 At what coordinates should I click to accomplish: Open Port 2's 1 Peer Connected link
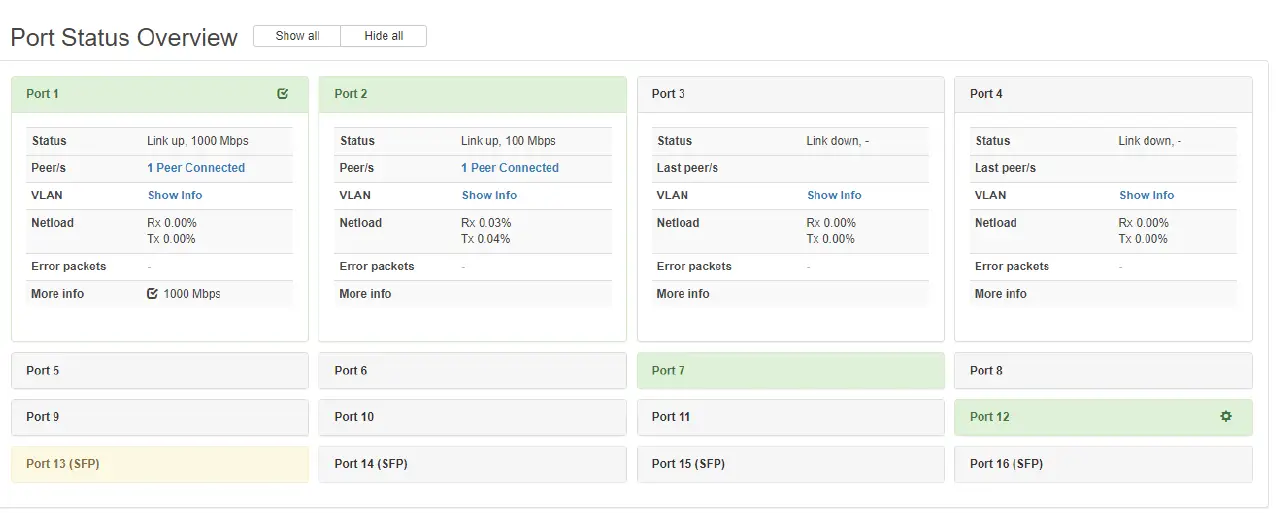(x=510, y=168)
